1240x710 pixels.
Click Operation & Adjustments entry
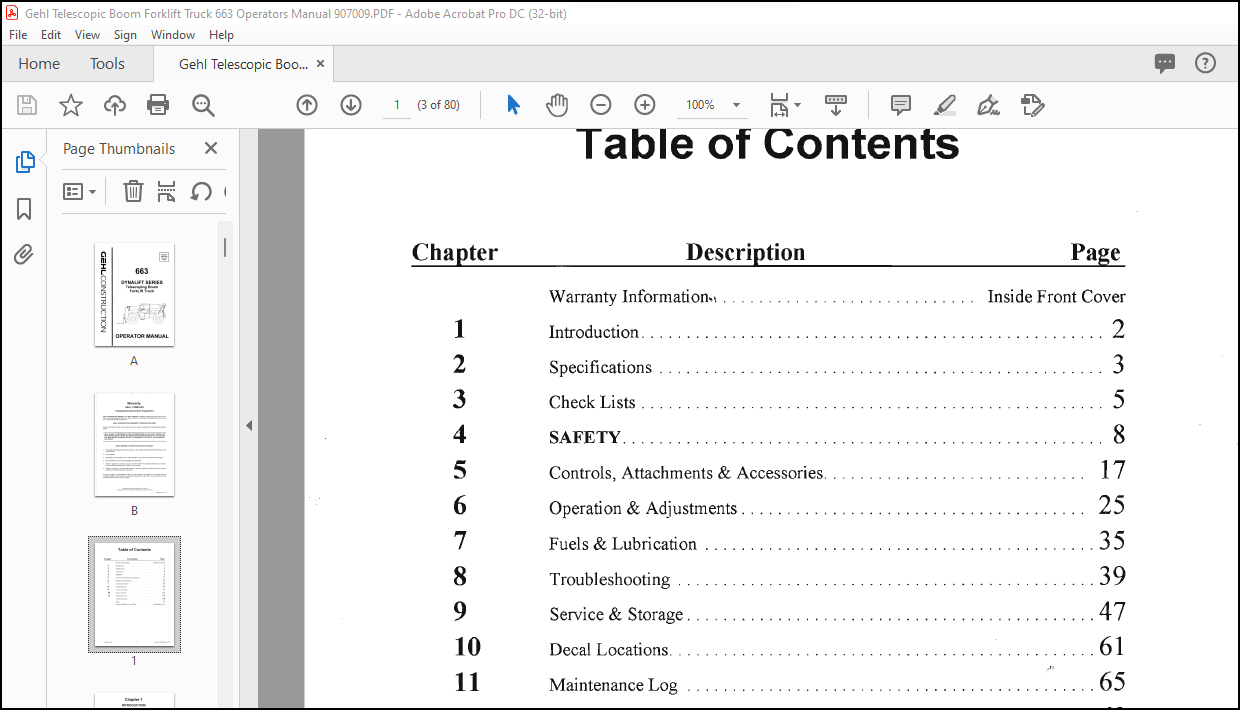(643, 508)
